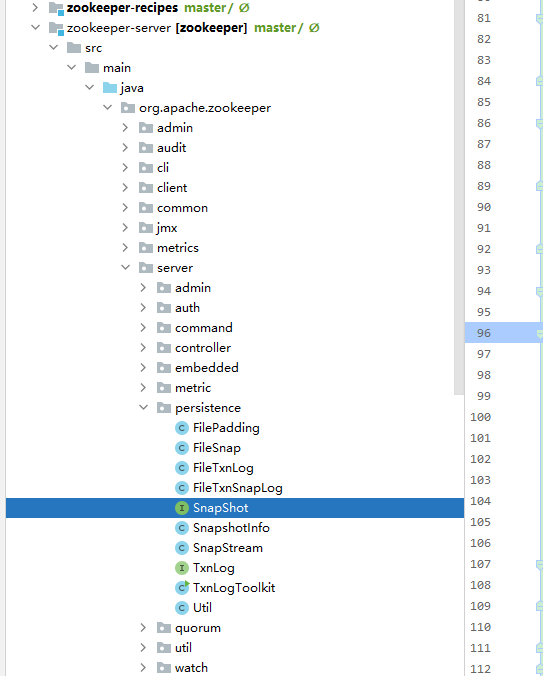Viewport: 543px width, 676px height.
Task: Expand the cli package
Action: click(125, 168)
